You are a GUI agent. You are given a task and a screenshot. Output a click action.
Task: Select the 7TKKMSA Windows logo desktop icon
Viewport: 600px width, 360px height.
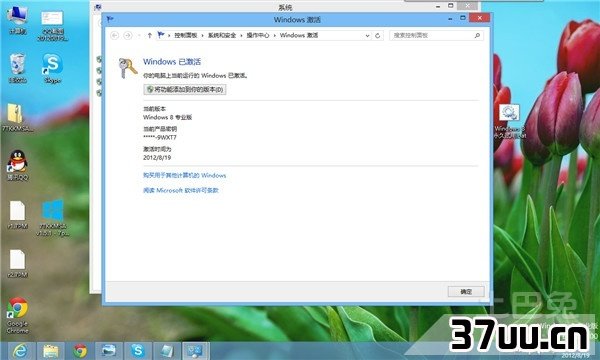pyautogui.click(x=52, y=218)
